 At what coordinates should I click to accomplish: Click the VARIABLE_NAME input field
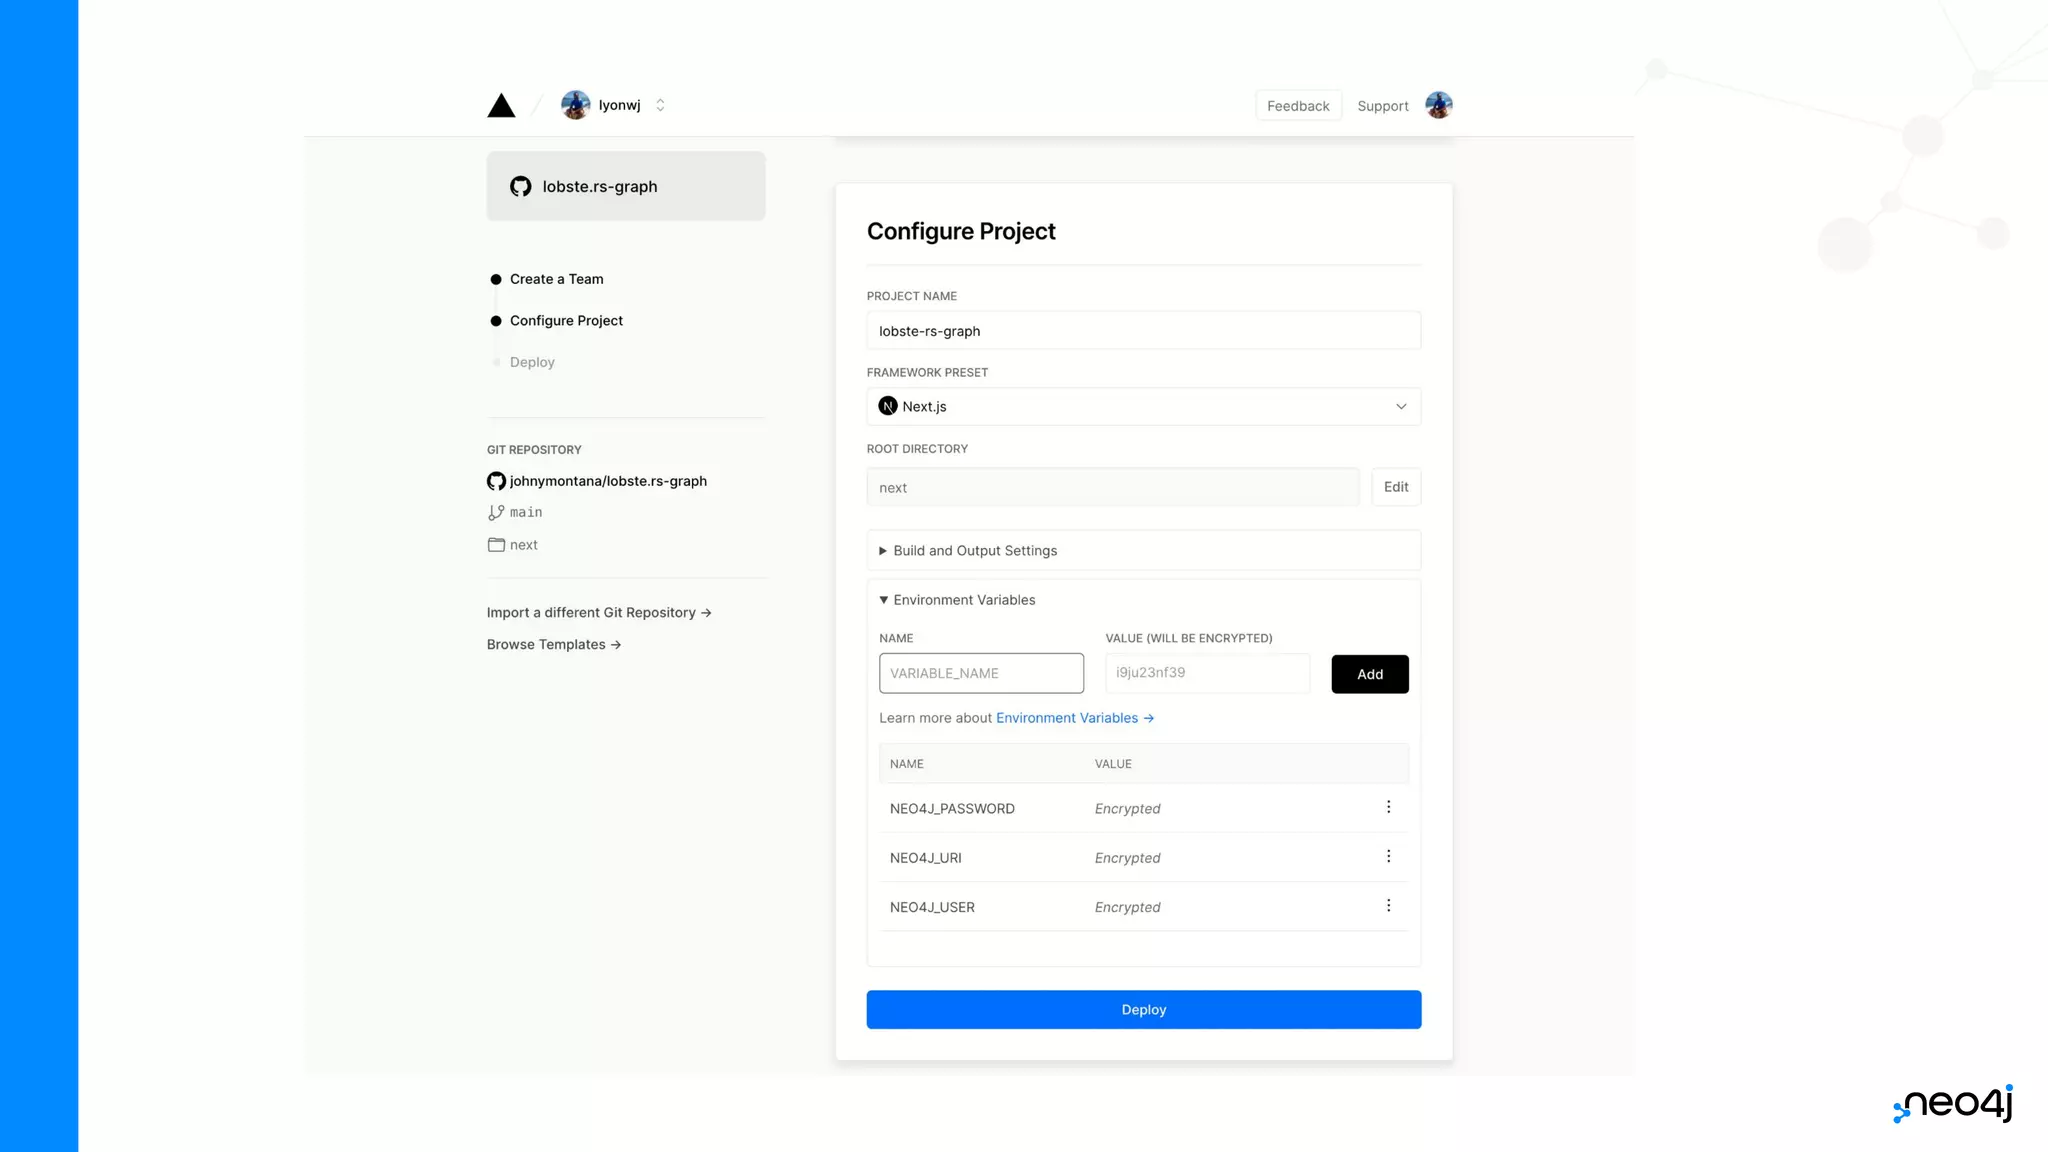click(981, 673)
